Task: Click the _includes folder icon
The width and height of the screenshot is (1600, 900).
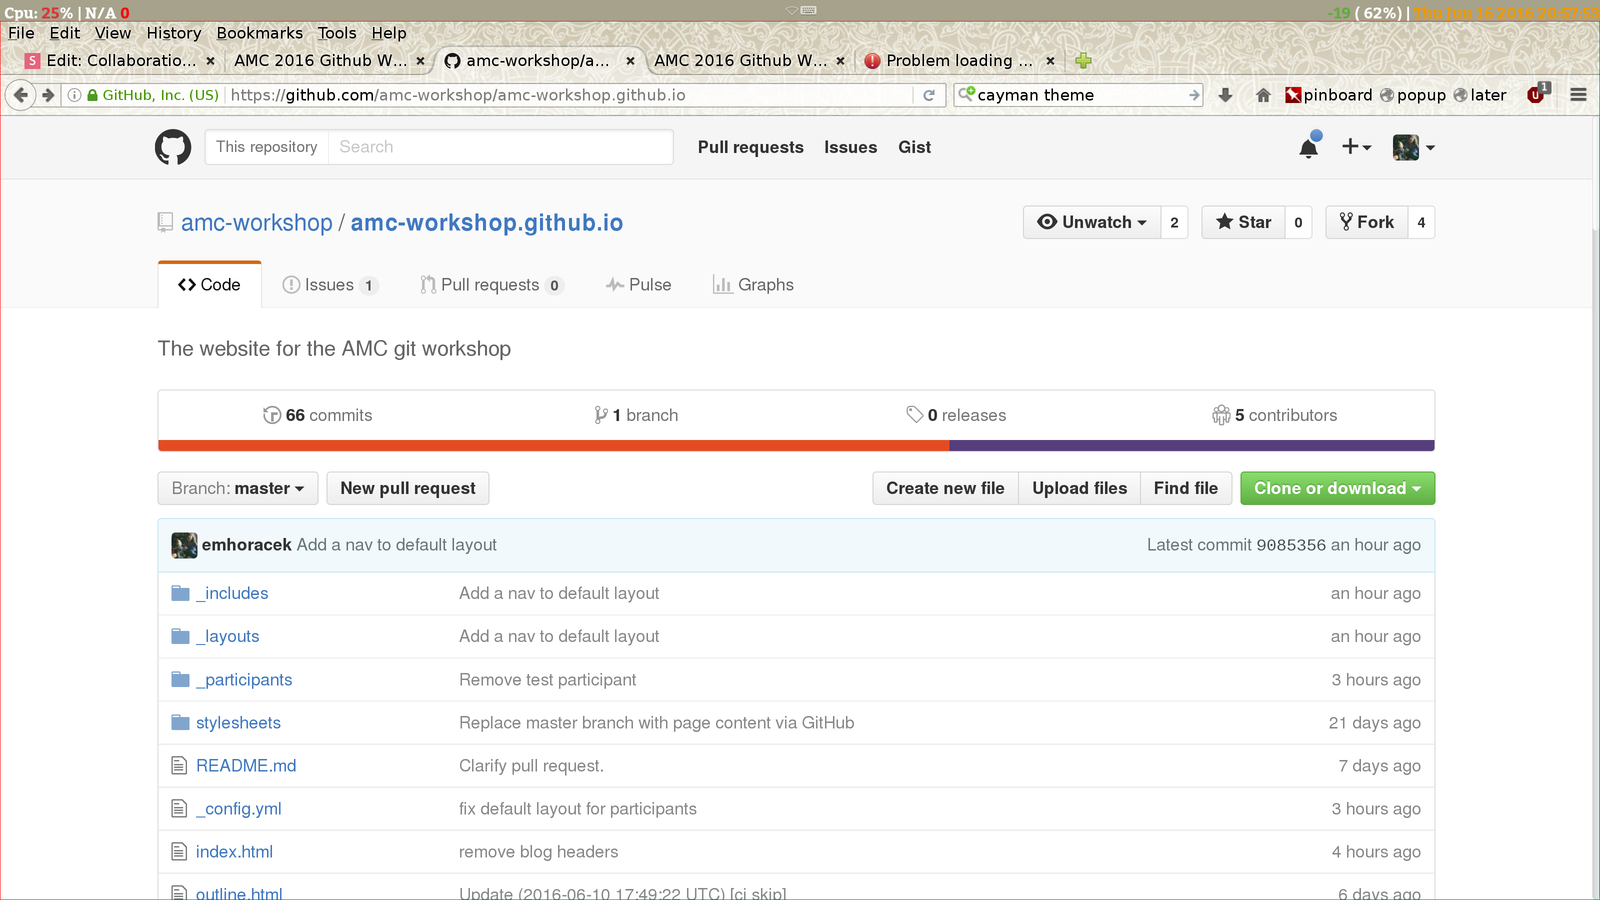Action: pyautogui.click(x=180, y=593)
